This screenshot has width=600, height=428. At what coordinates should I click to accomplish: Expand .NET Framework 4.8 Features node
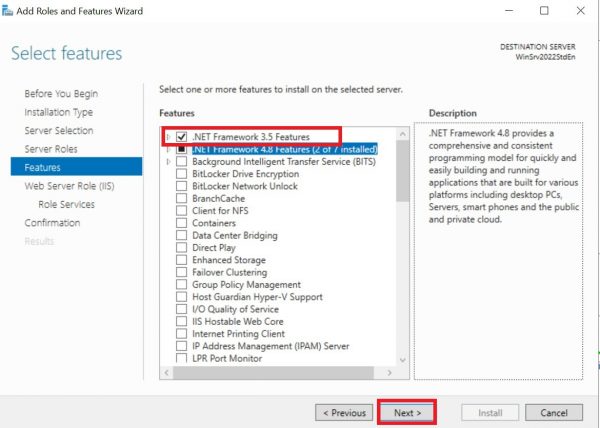click(168, 149)
